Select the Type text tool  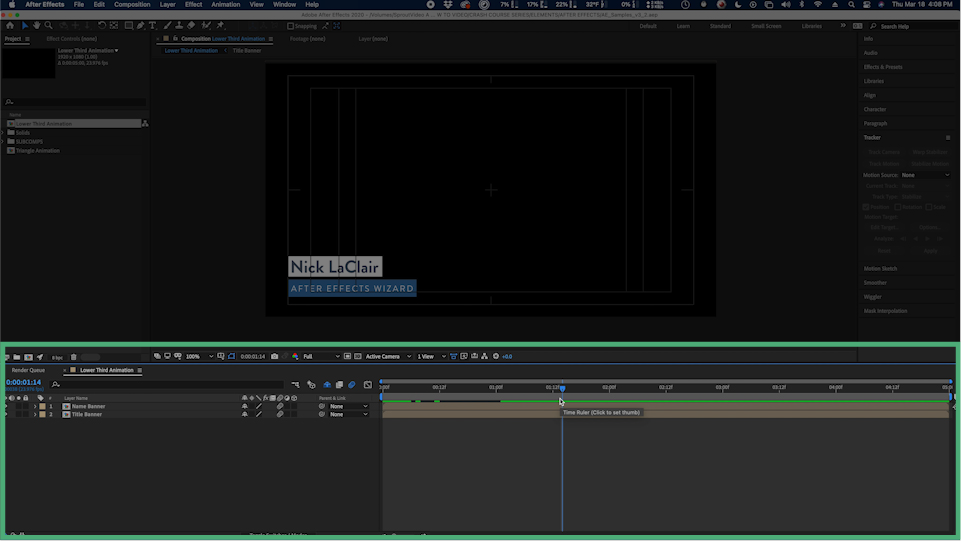152,25
